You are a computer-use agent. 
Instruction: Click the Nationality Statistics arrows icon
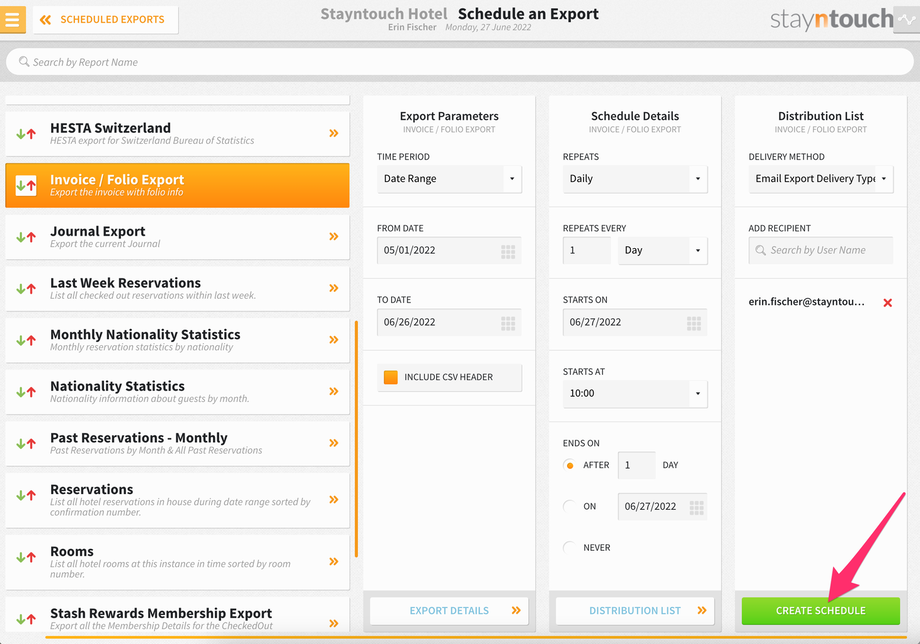(x=26, y=392)
